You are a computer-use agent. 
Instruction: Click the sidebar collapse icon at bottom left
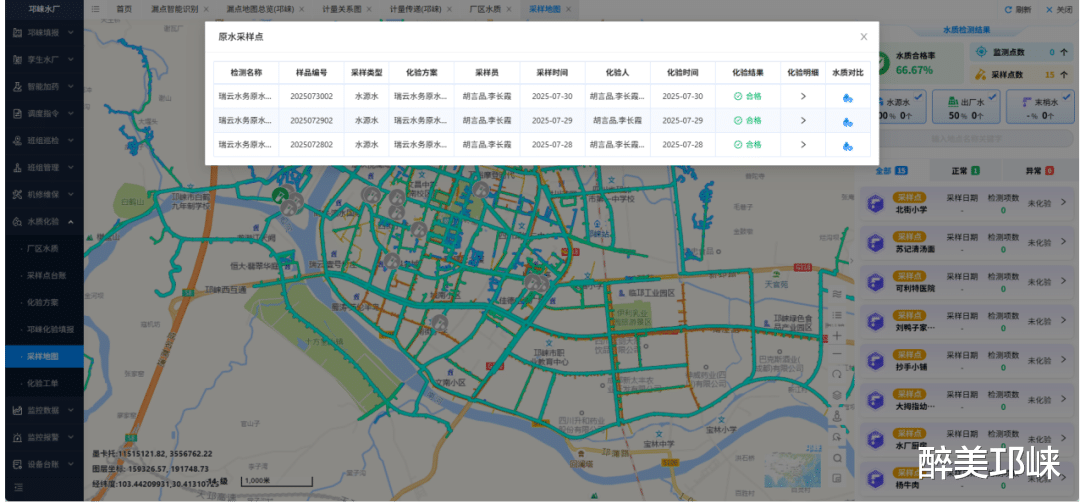(19, 487)
